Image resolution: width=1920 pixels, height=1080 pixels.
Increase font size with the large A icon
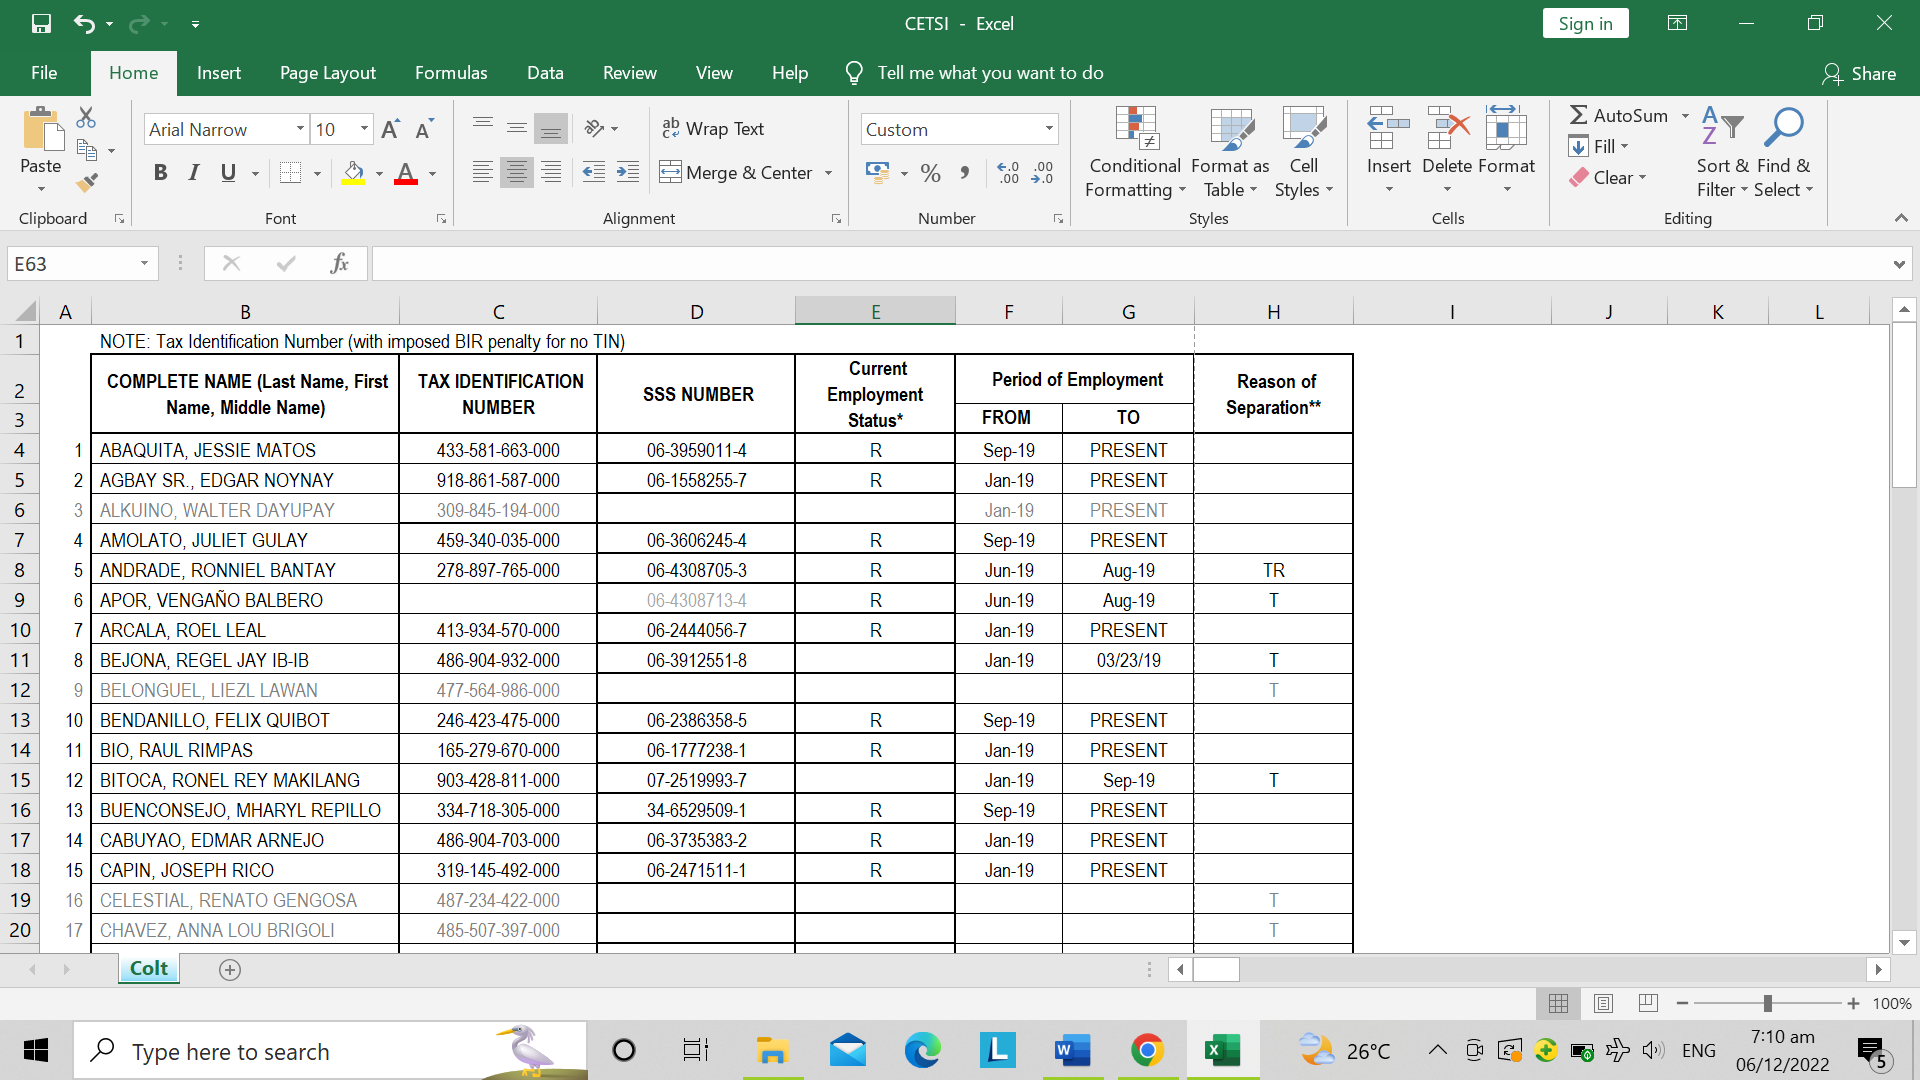tap(390, 129)
